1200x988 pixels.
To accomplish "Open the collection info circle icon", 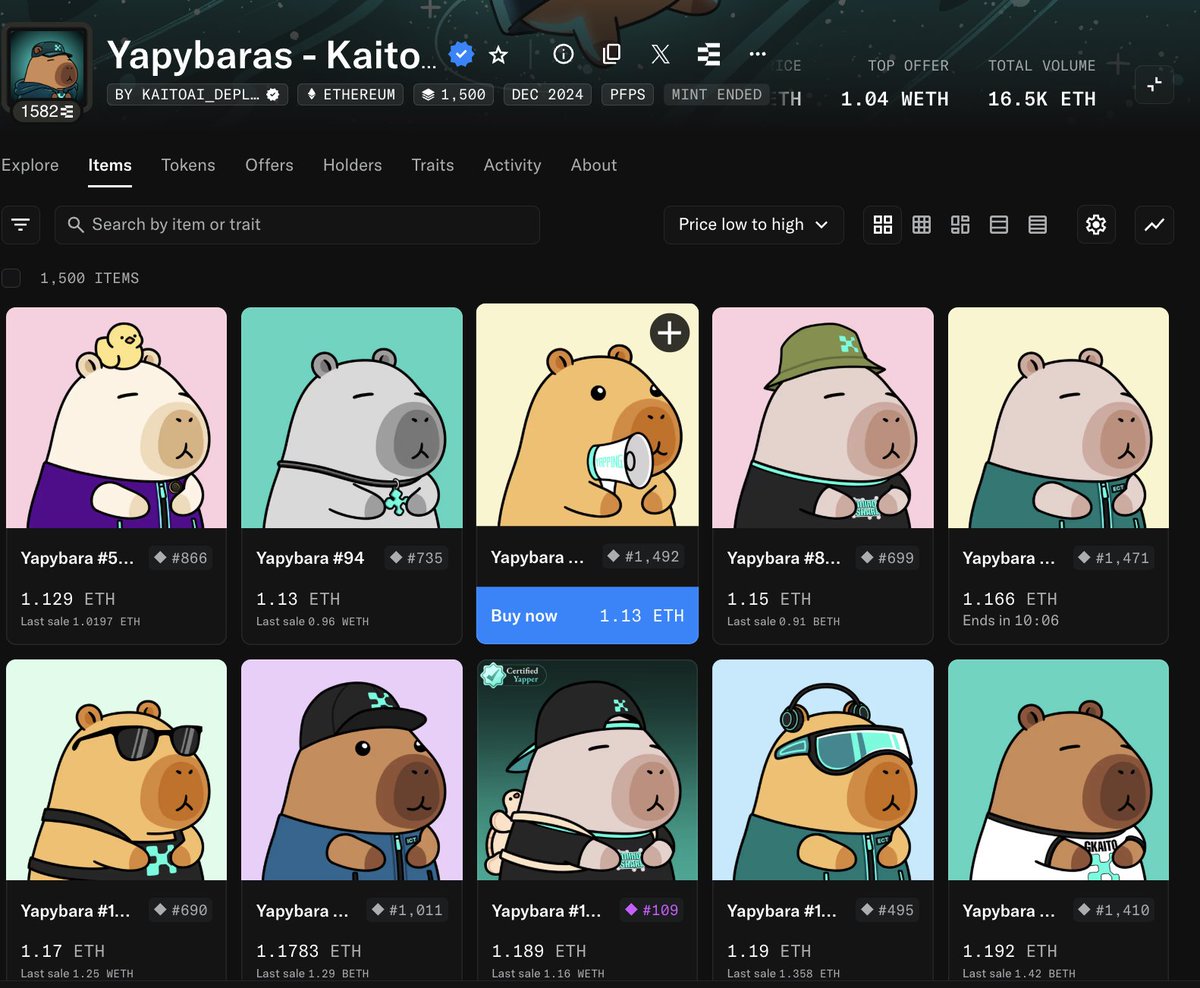I will 563,54.
